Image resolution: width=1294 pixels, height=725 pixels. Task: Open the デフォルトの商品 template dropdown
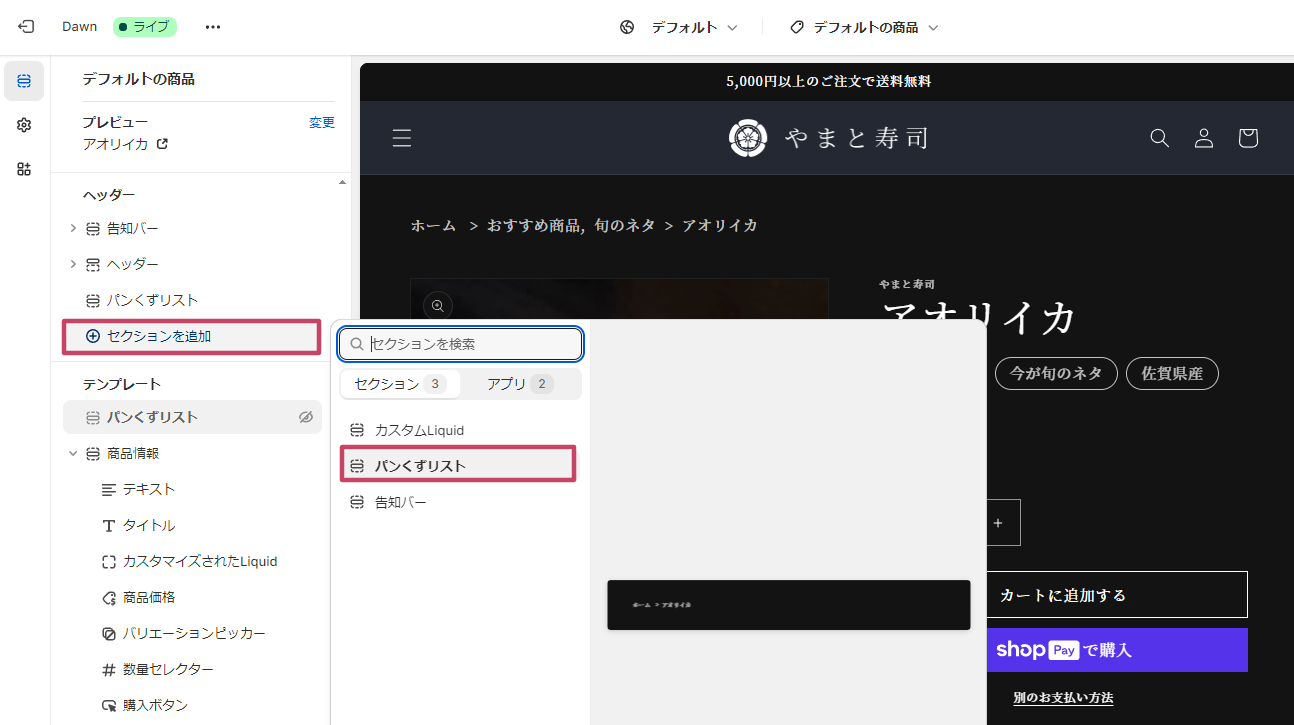pos(863,27)
